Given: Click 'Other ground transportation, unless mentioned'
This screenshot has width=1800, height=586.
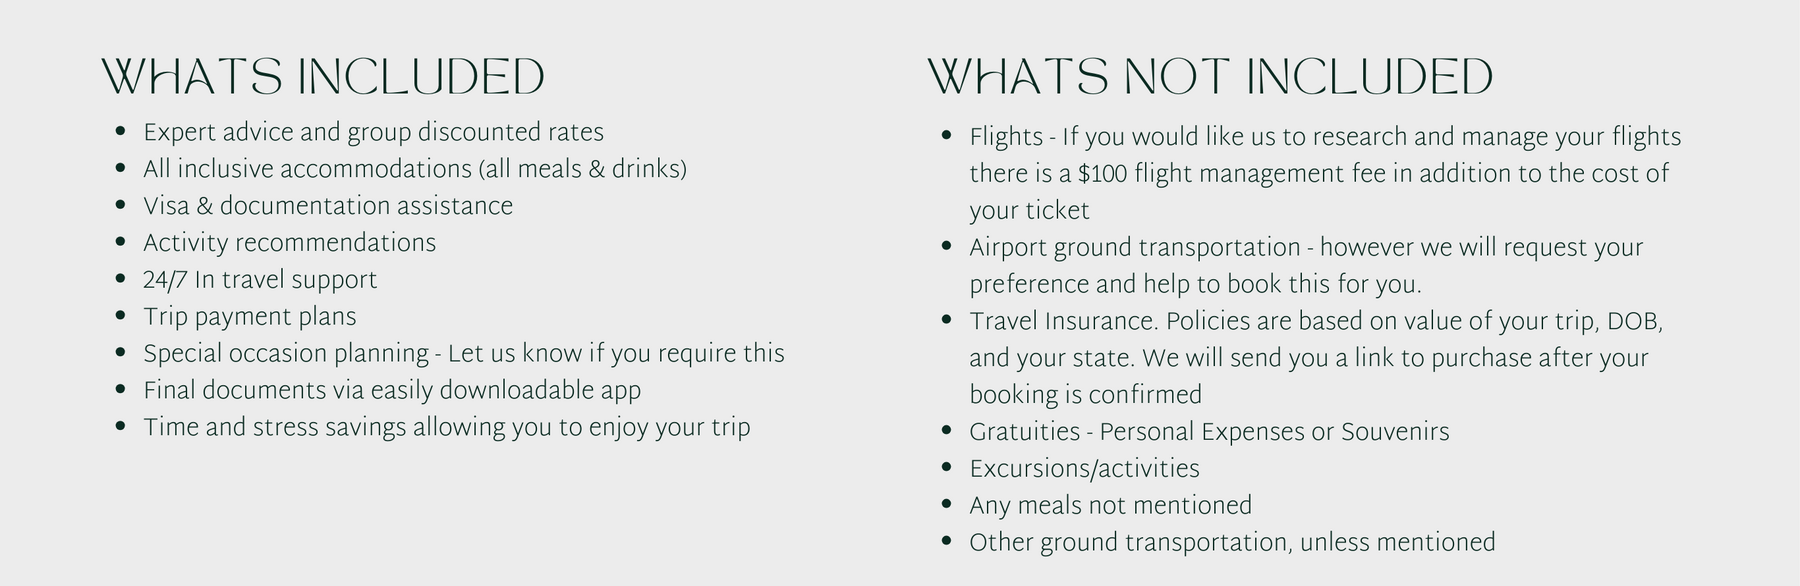Looking at the screenshot, I should [x=1232, y=543].
